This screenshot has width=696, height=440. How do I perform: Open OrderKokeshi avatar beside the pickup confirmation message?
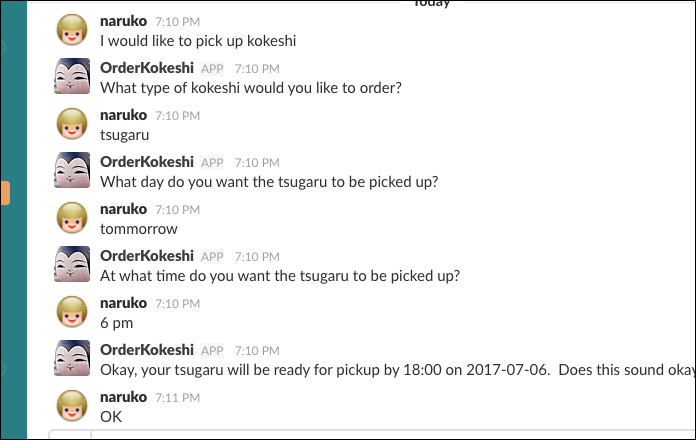(x=74, y=360)
